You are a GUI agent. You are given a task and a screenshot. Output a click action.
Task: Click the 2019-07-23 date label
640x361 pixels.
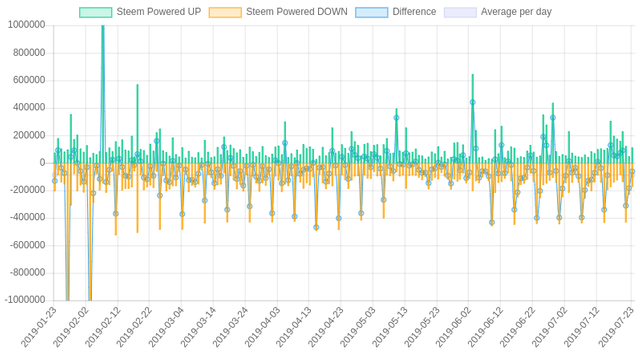616,328
